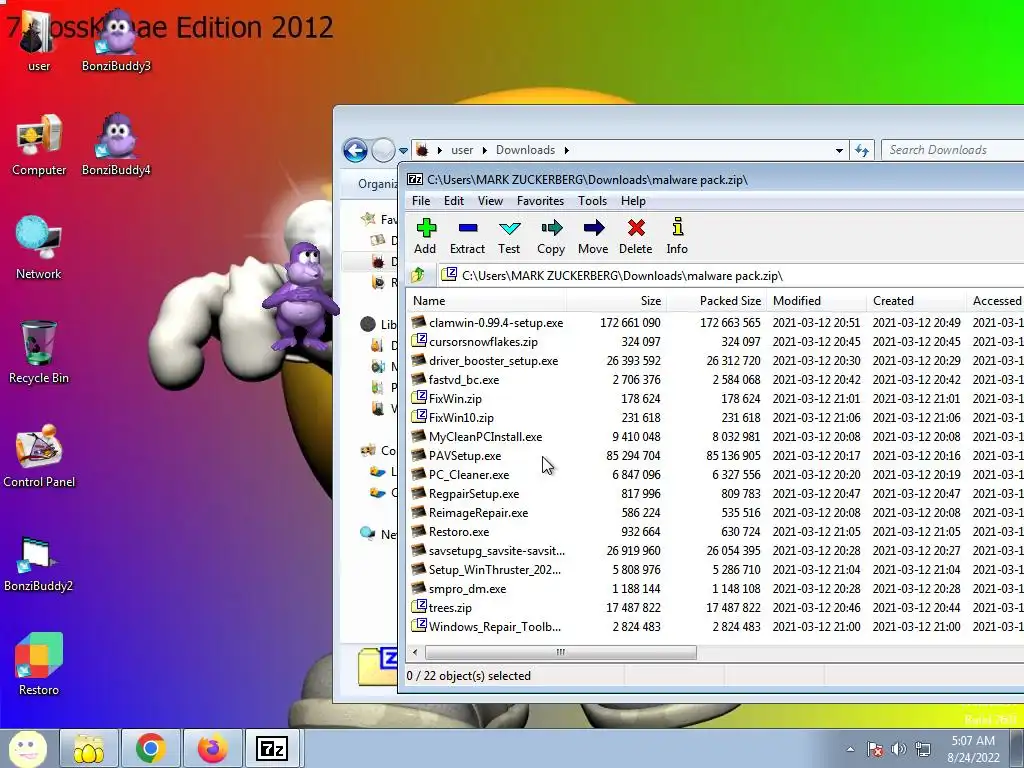Open the Organize menu in Explorer
The height and width of the screenshot is (768, 1024).
click(377, 184)
